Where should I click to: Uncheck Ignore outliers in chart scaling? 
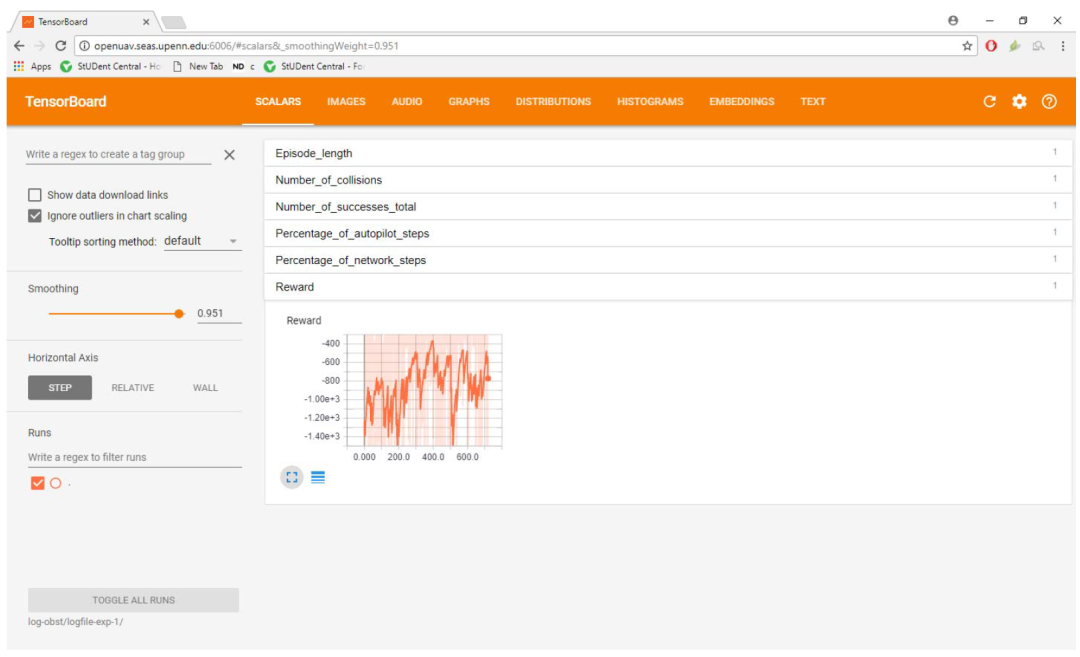click(35, 216)
